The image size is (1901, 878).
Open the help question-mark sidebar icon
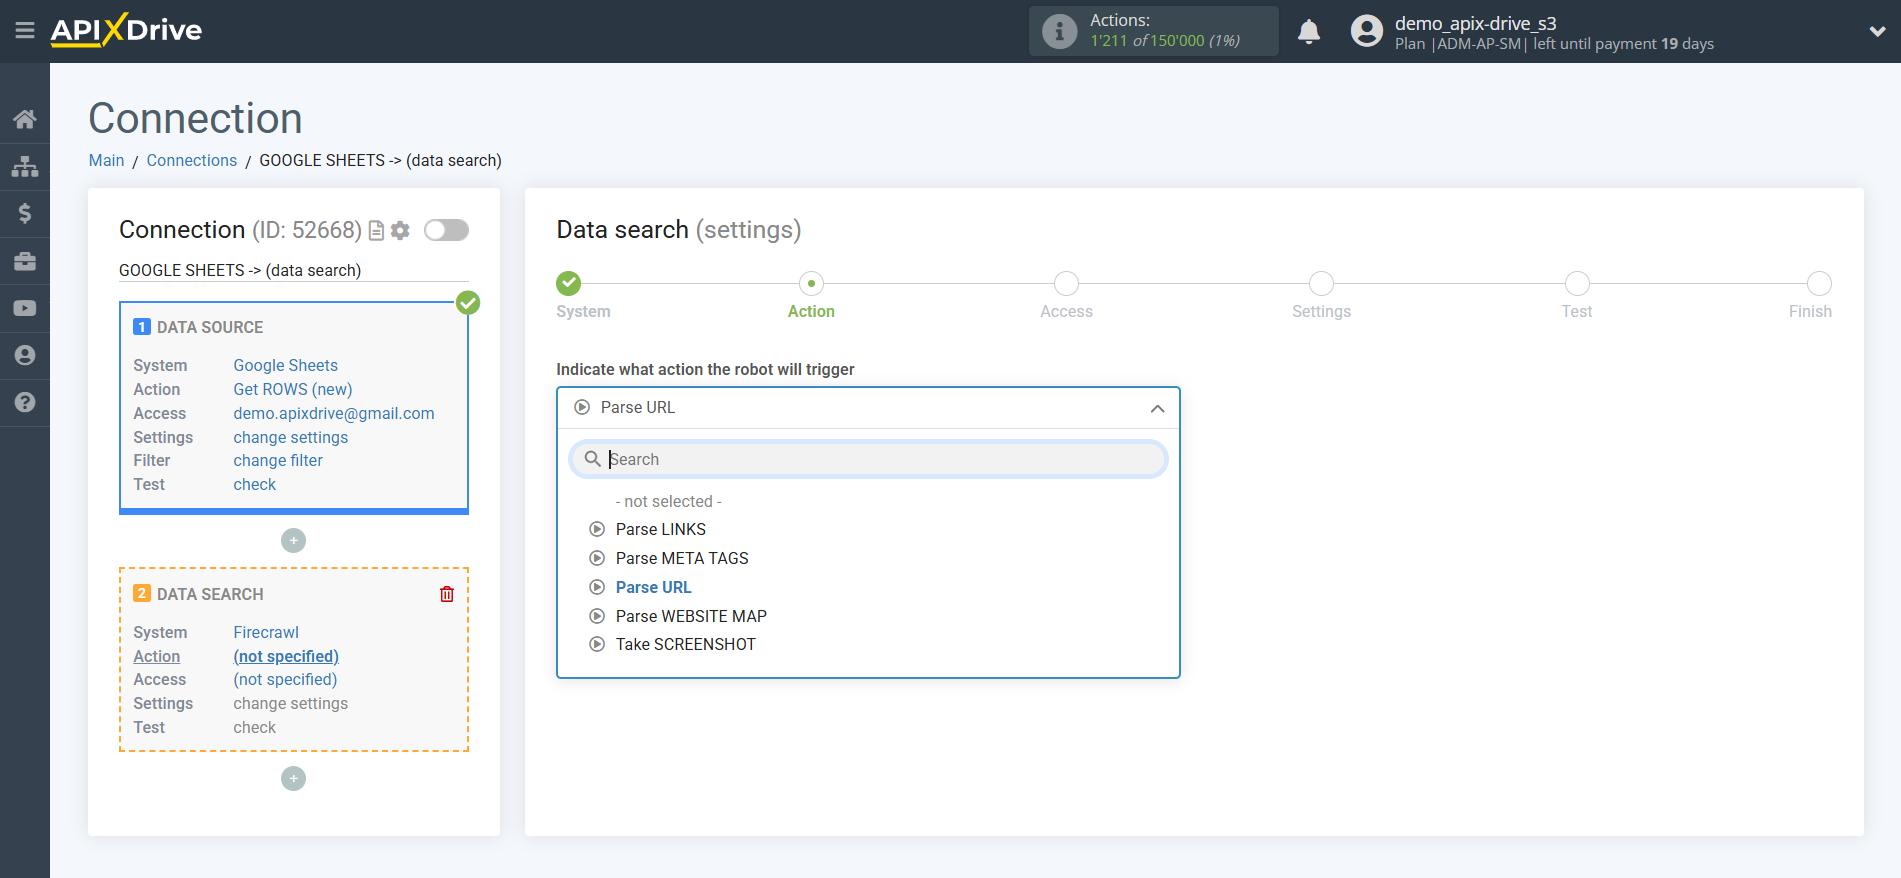click(x=25, y=402)
